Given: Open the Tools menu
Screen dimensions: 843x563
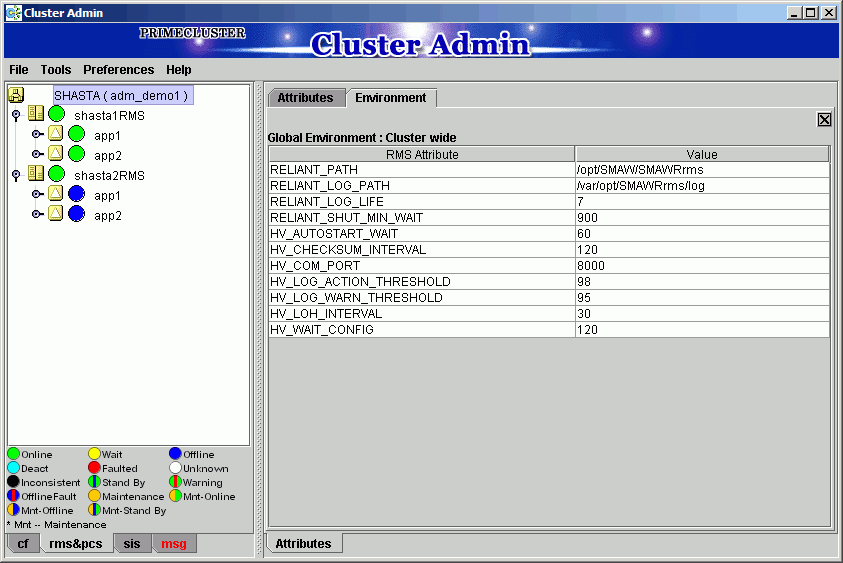Looking at the screenshot, I should pyautogui.click(x=56, y=70).
